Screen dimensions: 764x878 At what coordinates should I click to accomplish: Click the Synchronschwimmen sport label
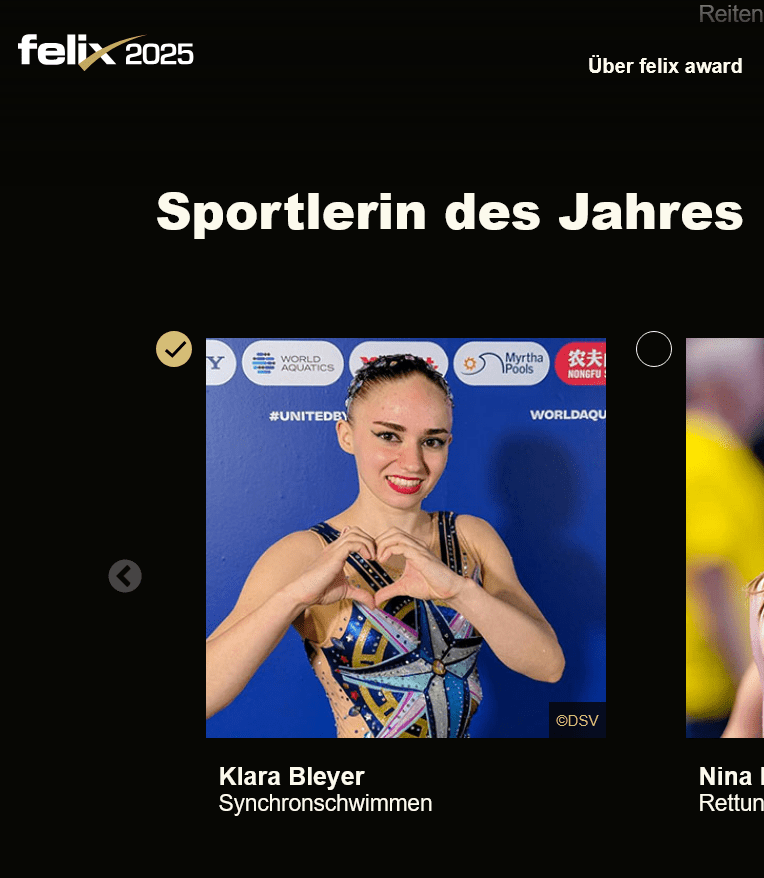click(x=325, y=803)
